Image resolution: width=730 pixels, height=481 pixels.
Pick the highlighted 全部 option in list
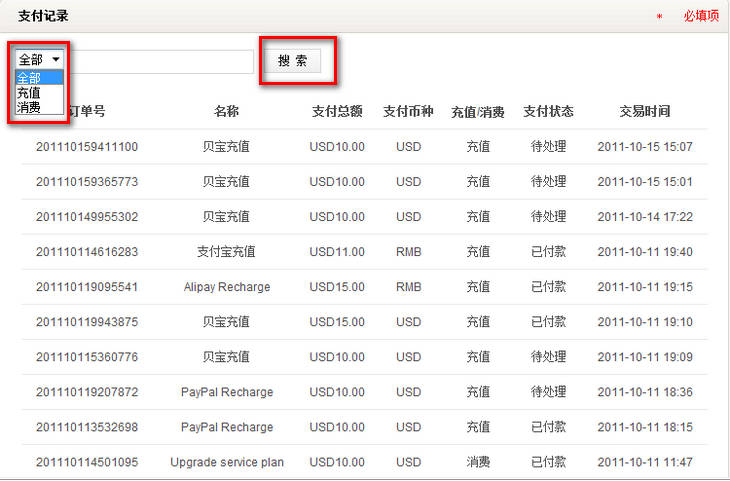[x=30, y=78]
